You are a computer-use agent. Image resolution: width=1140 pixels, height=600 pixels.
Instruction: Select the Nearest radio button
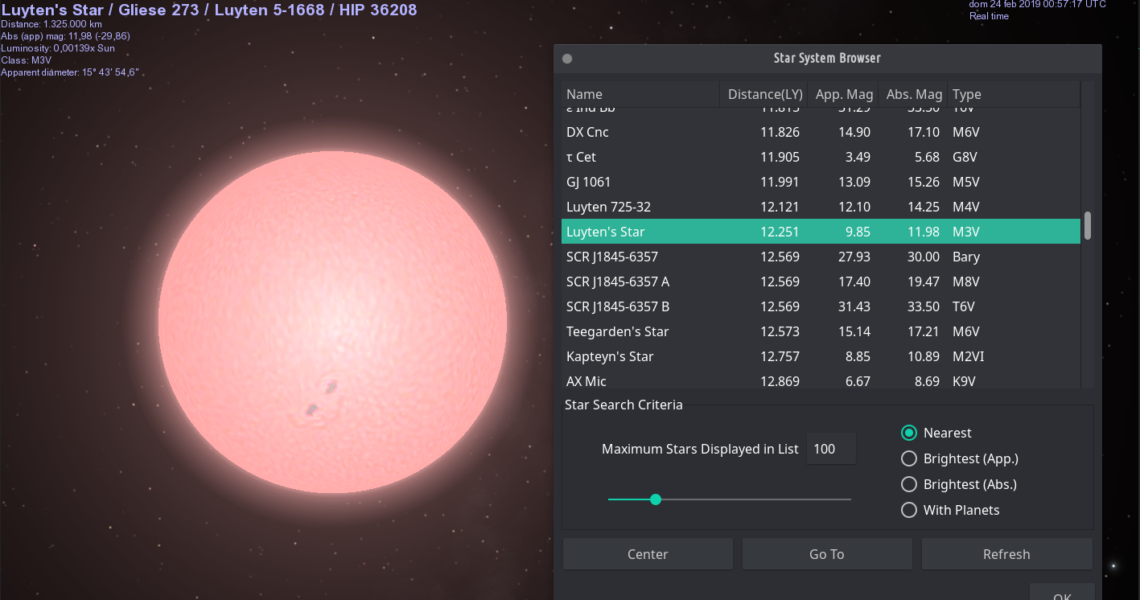(909, 433)
